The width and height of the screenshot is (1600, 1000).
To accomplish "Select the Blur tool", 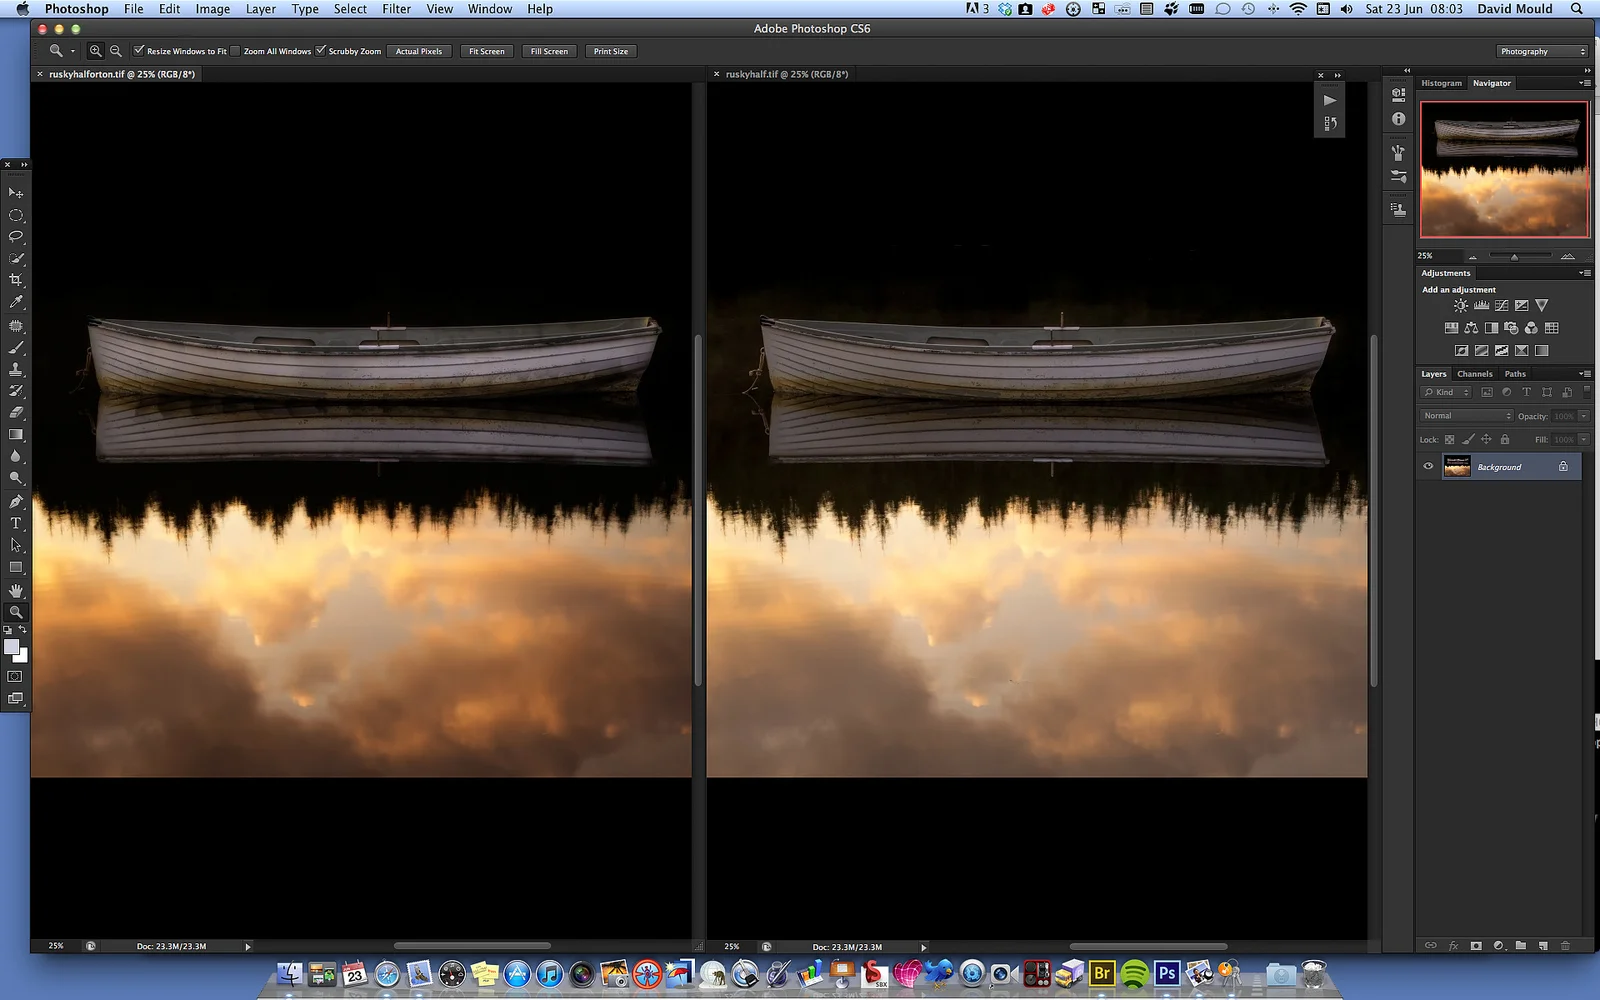I will point(16,456).
